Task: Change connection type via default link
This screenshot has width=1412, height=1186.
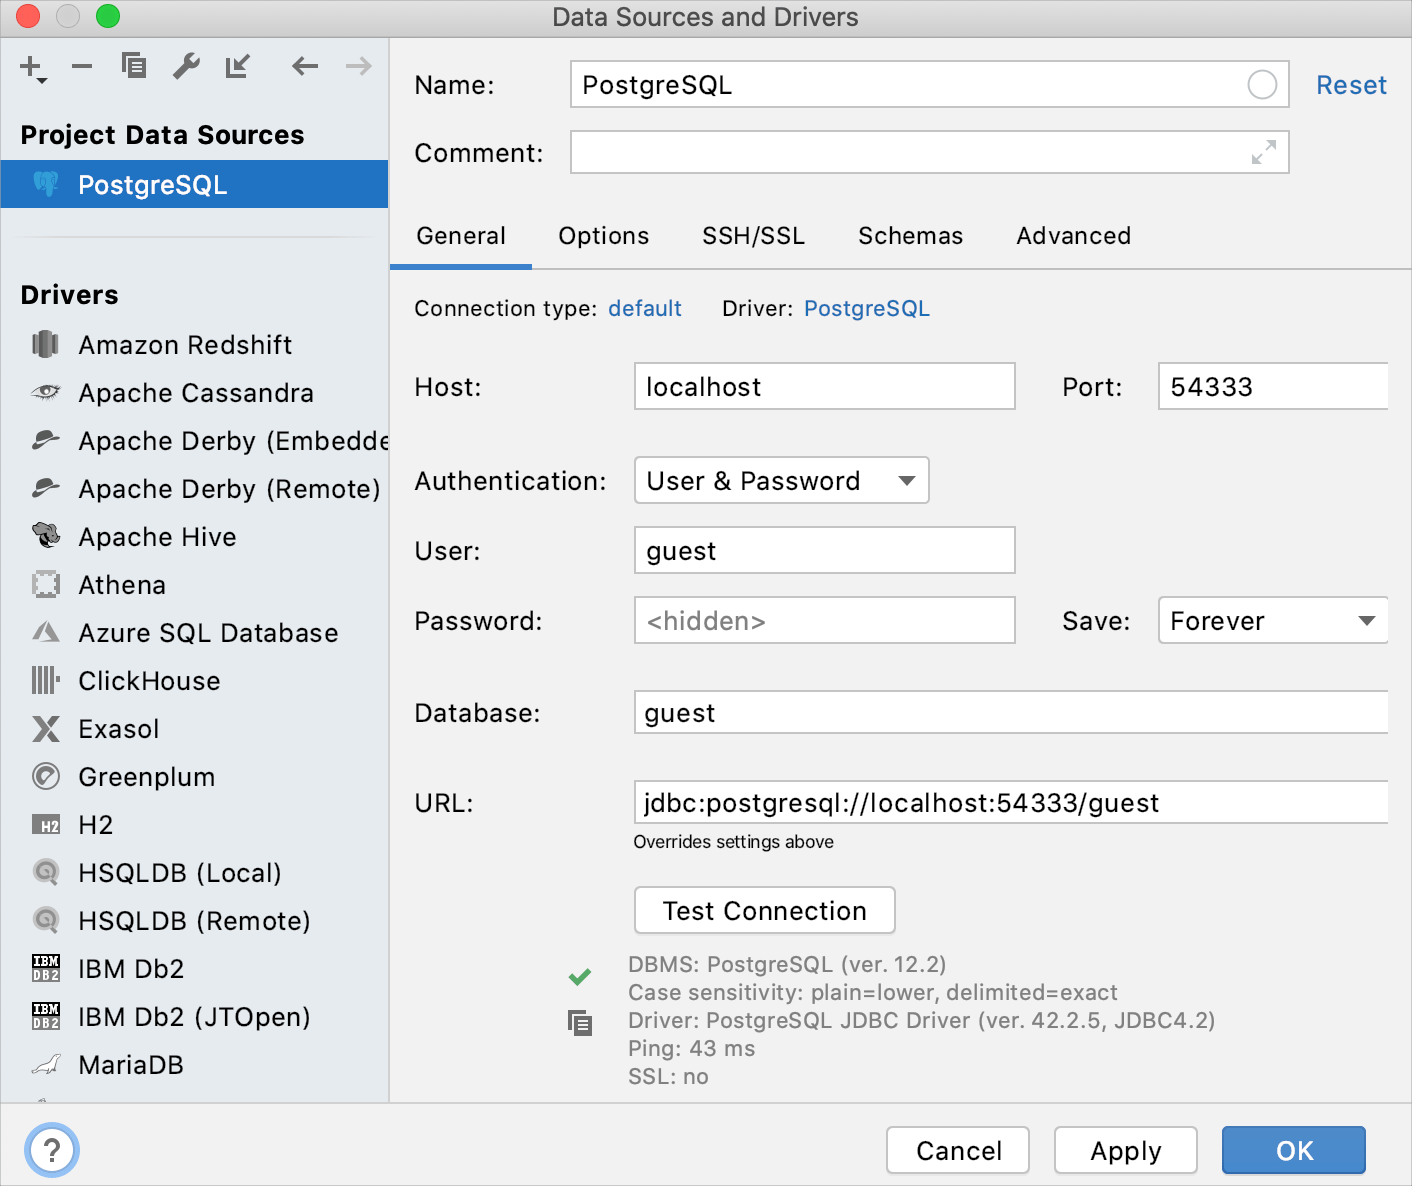Action: [644, 309]
